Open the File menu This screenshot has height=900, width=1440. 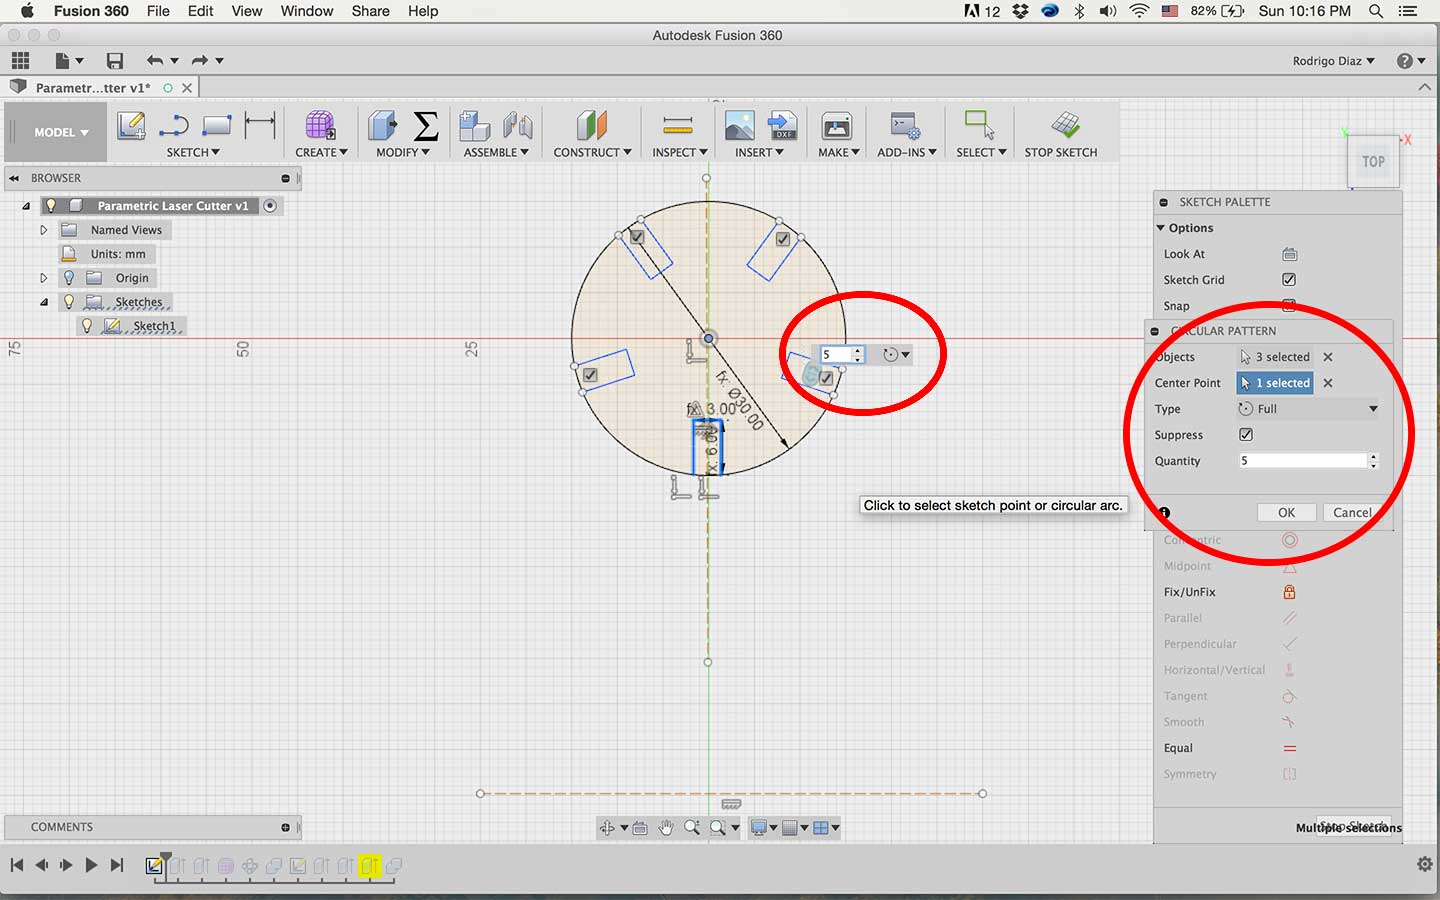[x=158, y=11]
